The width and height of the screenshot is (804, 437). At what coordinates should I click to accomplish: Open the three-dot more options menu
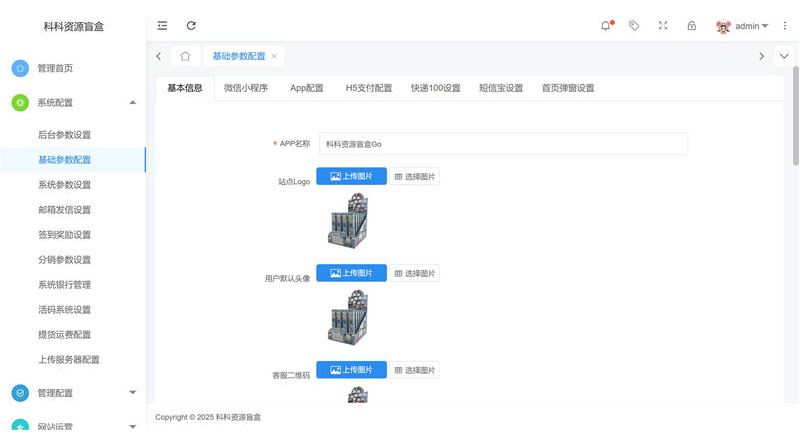[785, 25]
